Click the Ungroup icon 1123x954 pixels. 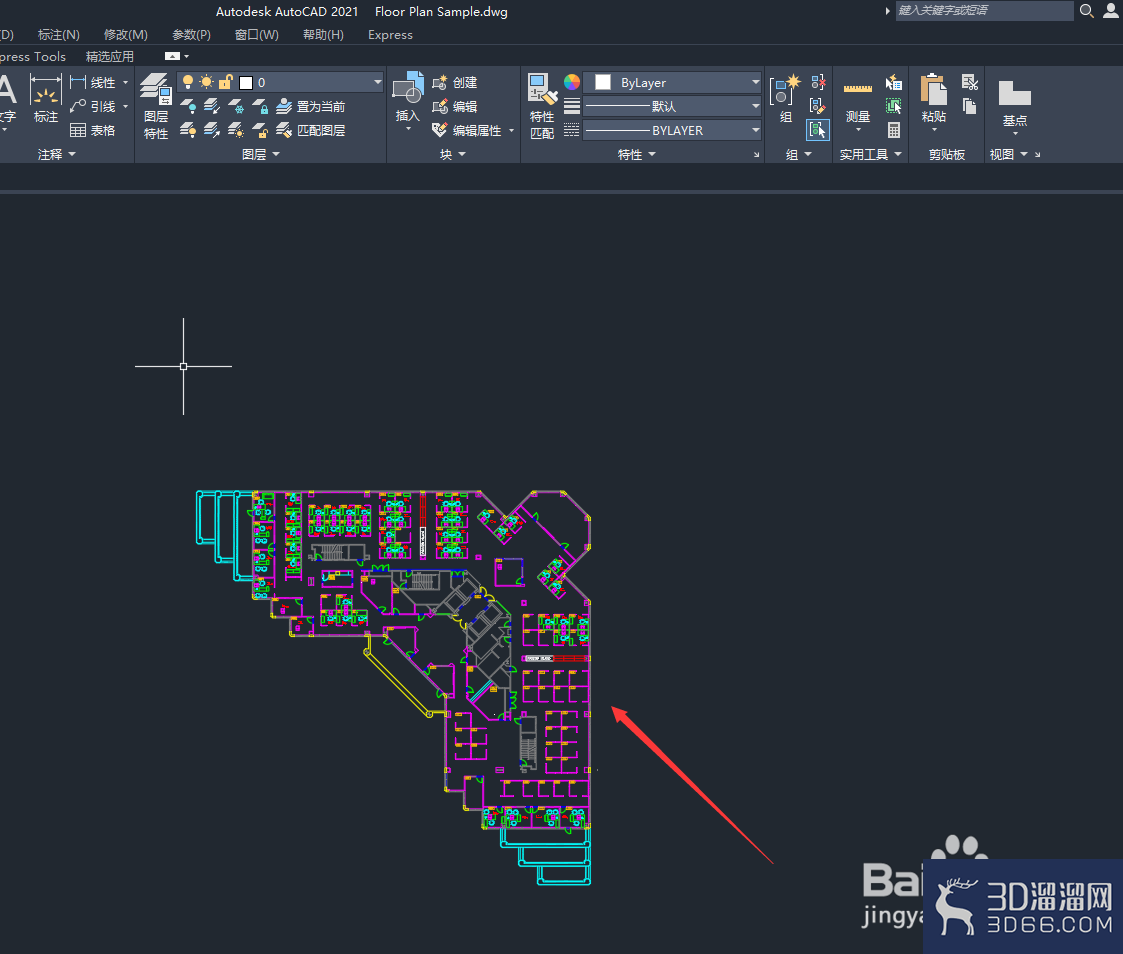818,82
